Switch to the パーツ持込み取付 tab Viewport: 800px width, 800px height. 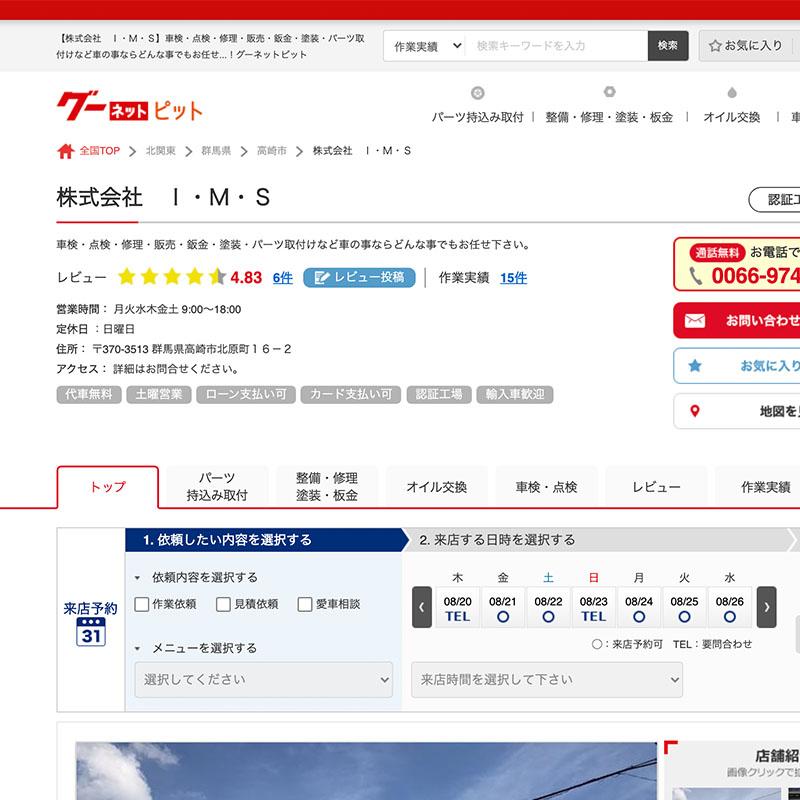(x=217, y=487)
